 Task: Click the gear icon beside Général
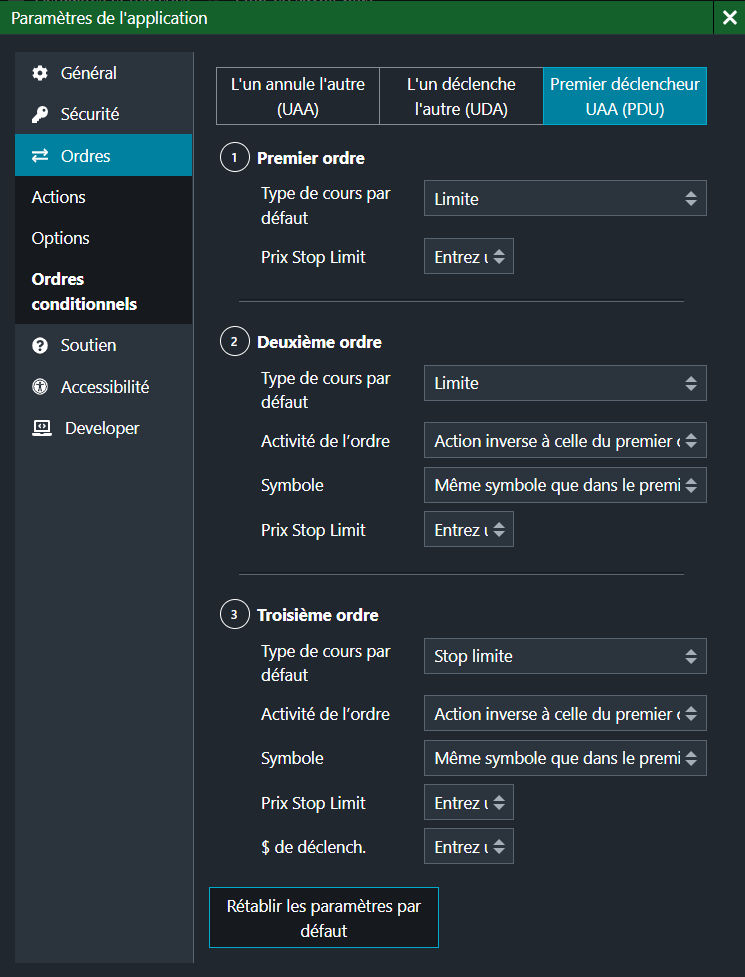point(40,73)
